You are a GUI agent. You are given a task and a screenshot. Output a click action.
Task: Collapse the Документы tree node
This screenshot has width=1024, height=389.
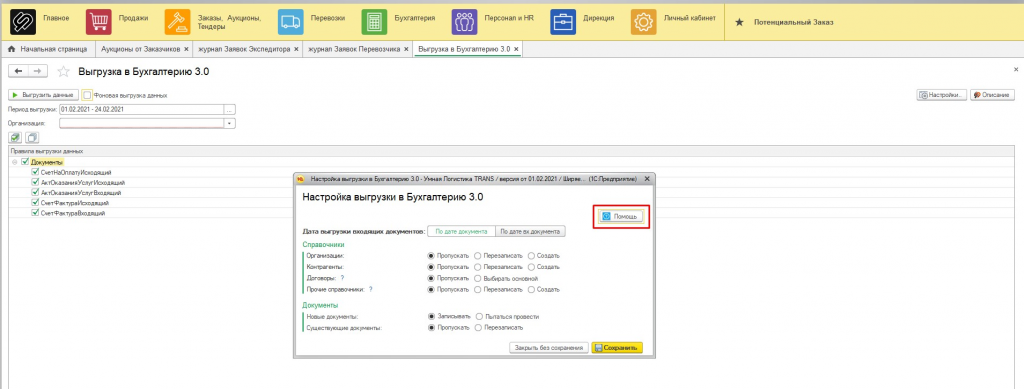pyautogui.click(x=14, y=162)
